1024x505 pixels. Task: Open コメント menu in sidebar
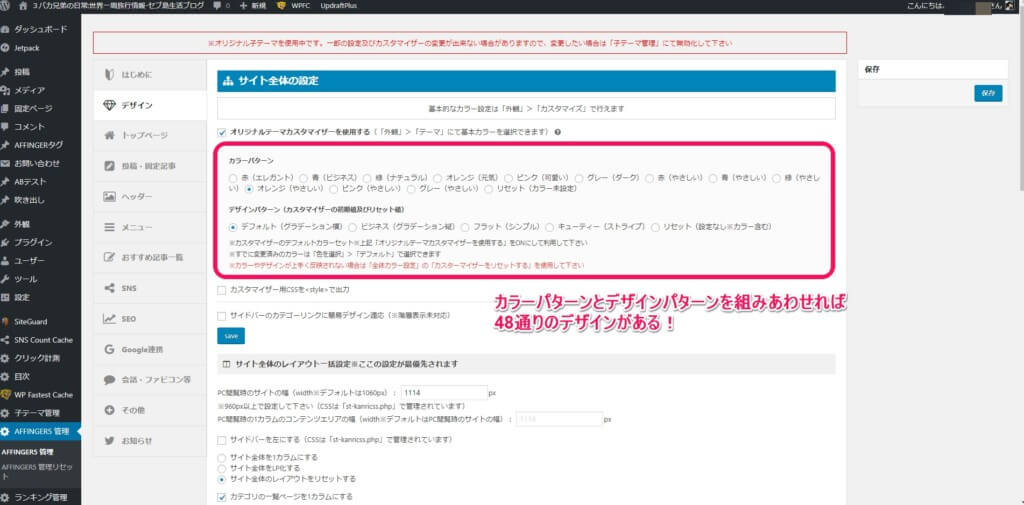click(40, 127)
